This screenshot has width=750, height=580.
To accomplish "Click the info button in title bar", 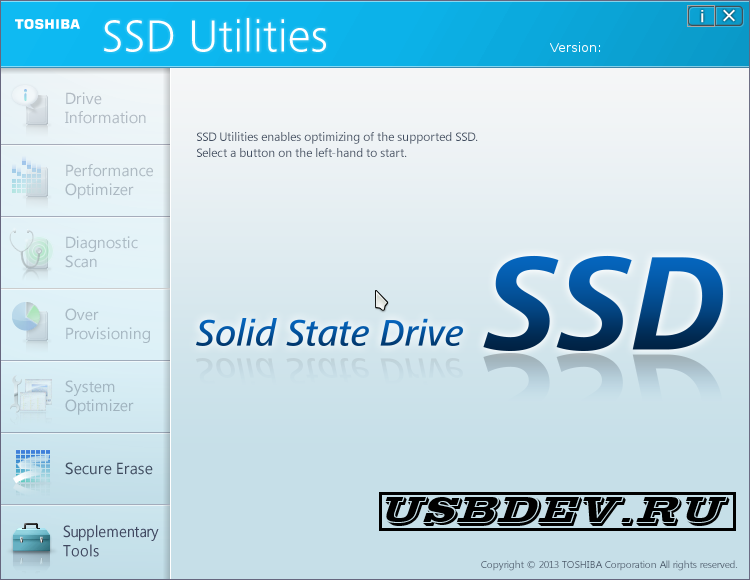I will pos(701,16).
